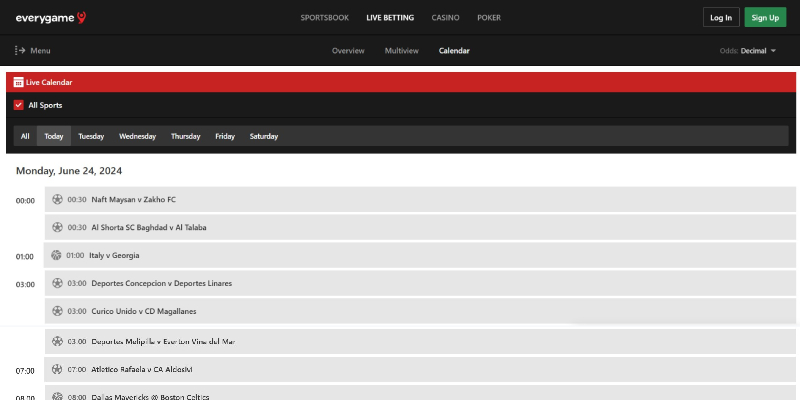The image size is (800, 400).
Task: Open the POKER section
Action: pyautogui.click(x=489, y=18)
